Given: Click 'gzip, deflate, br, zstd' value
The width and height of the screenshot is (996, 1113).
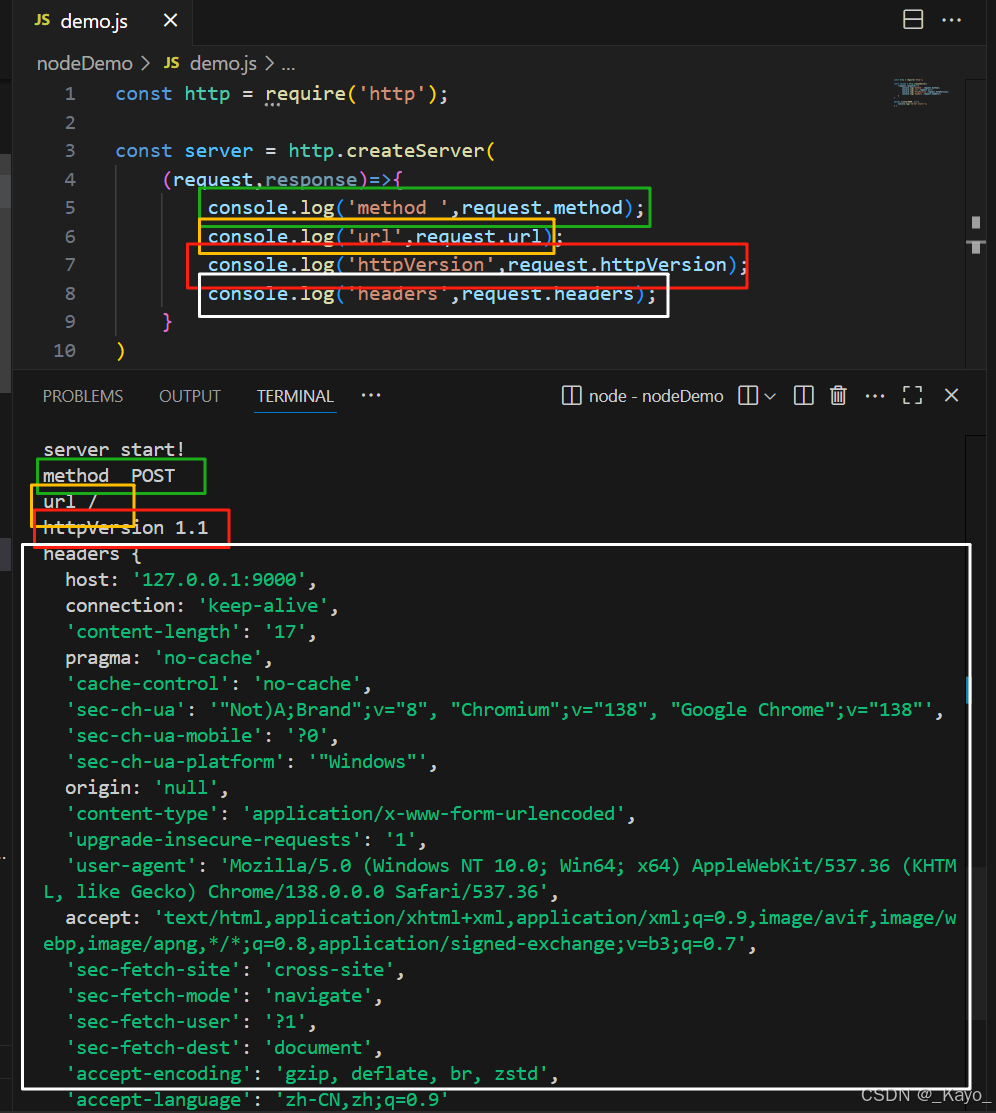Looking at the screenshot, I should 412,1073.
